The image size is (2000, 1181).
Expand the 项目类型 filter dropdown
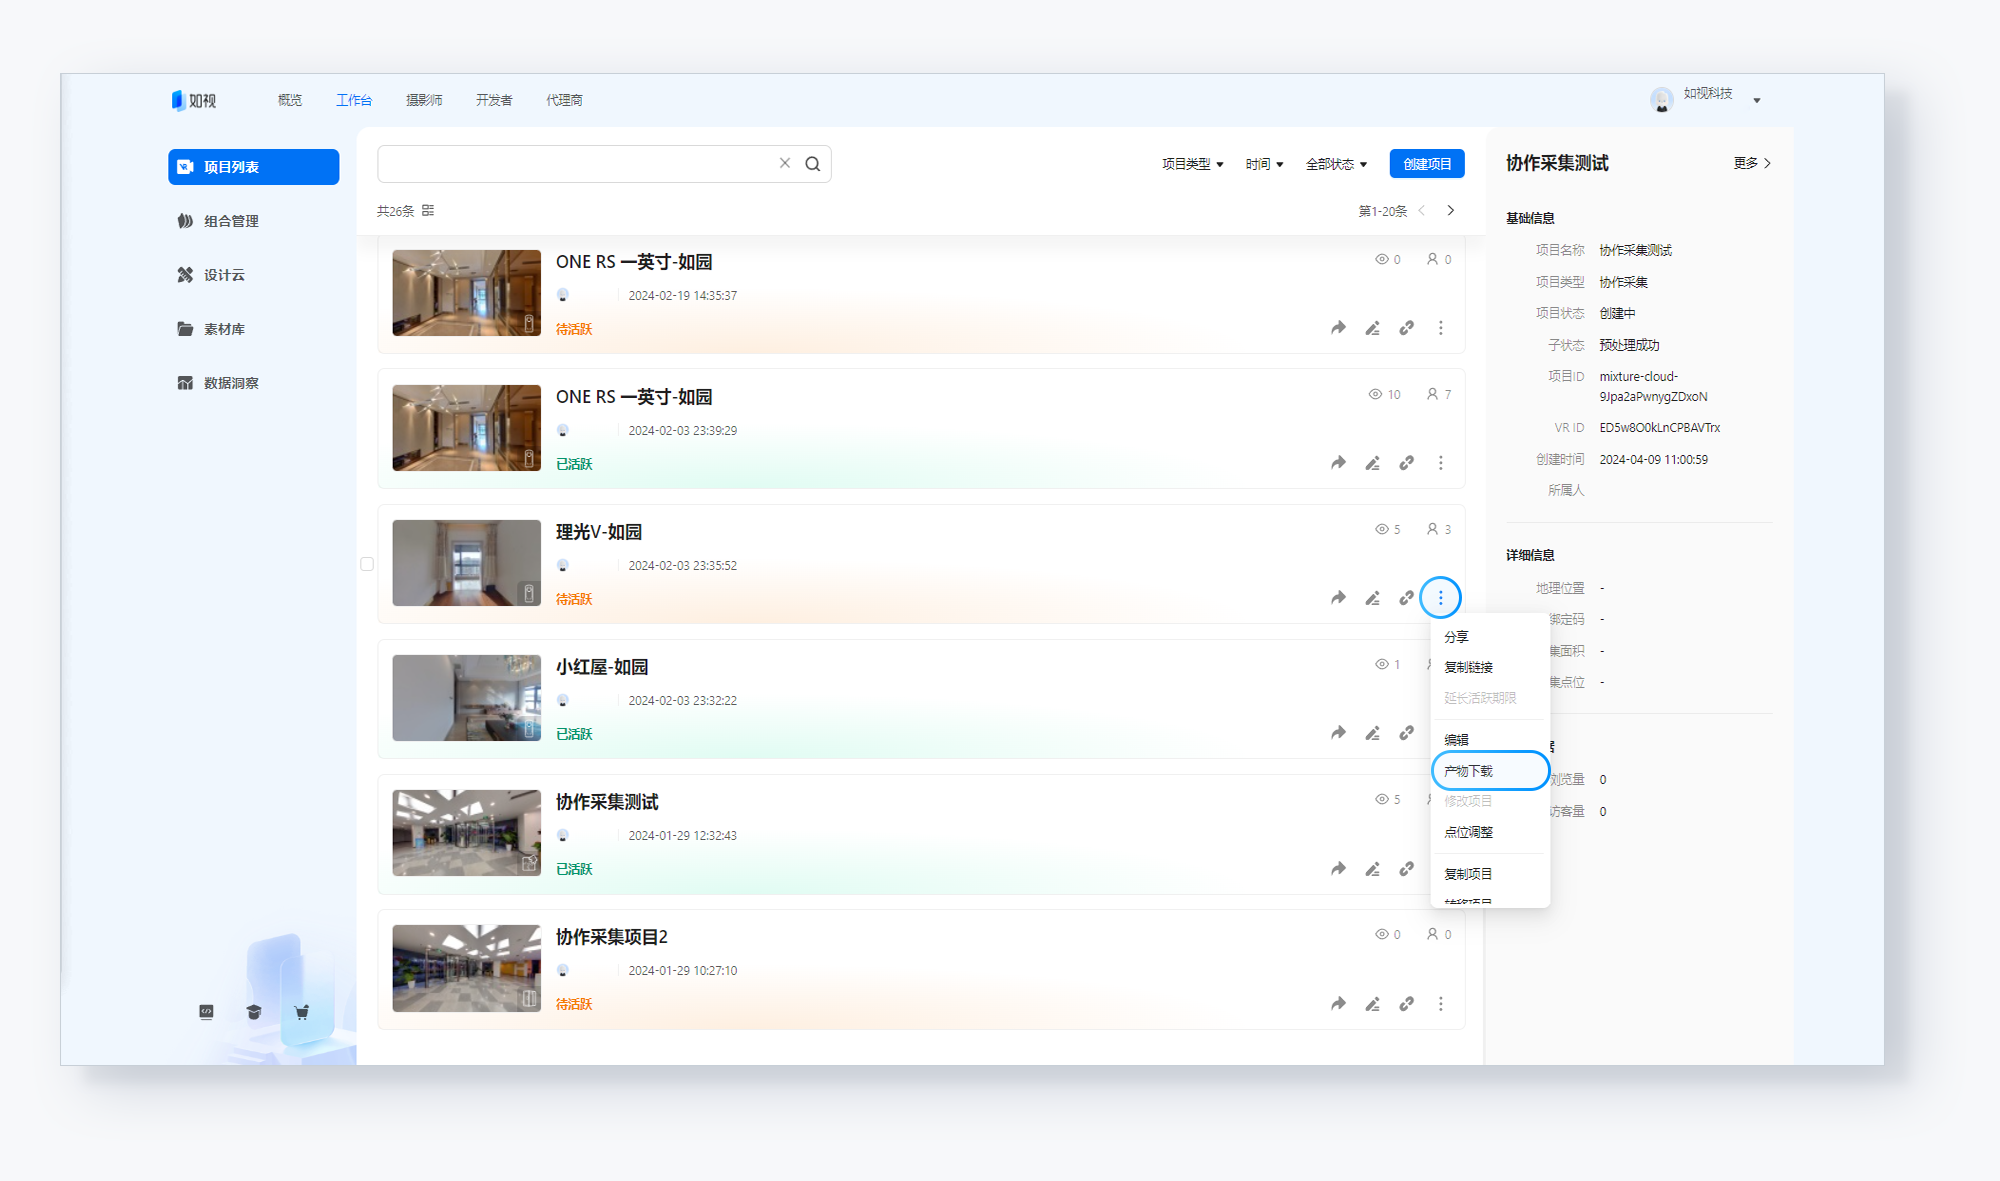[1192, 164]
